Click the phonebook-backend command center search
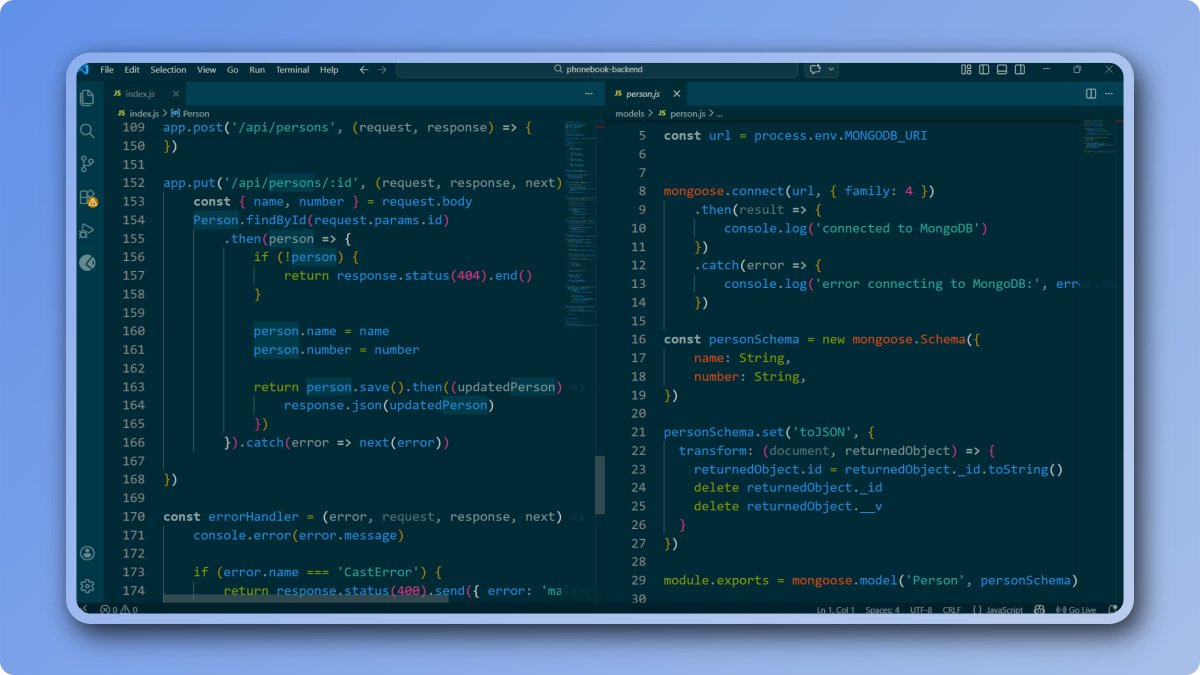 pos(597,70)
